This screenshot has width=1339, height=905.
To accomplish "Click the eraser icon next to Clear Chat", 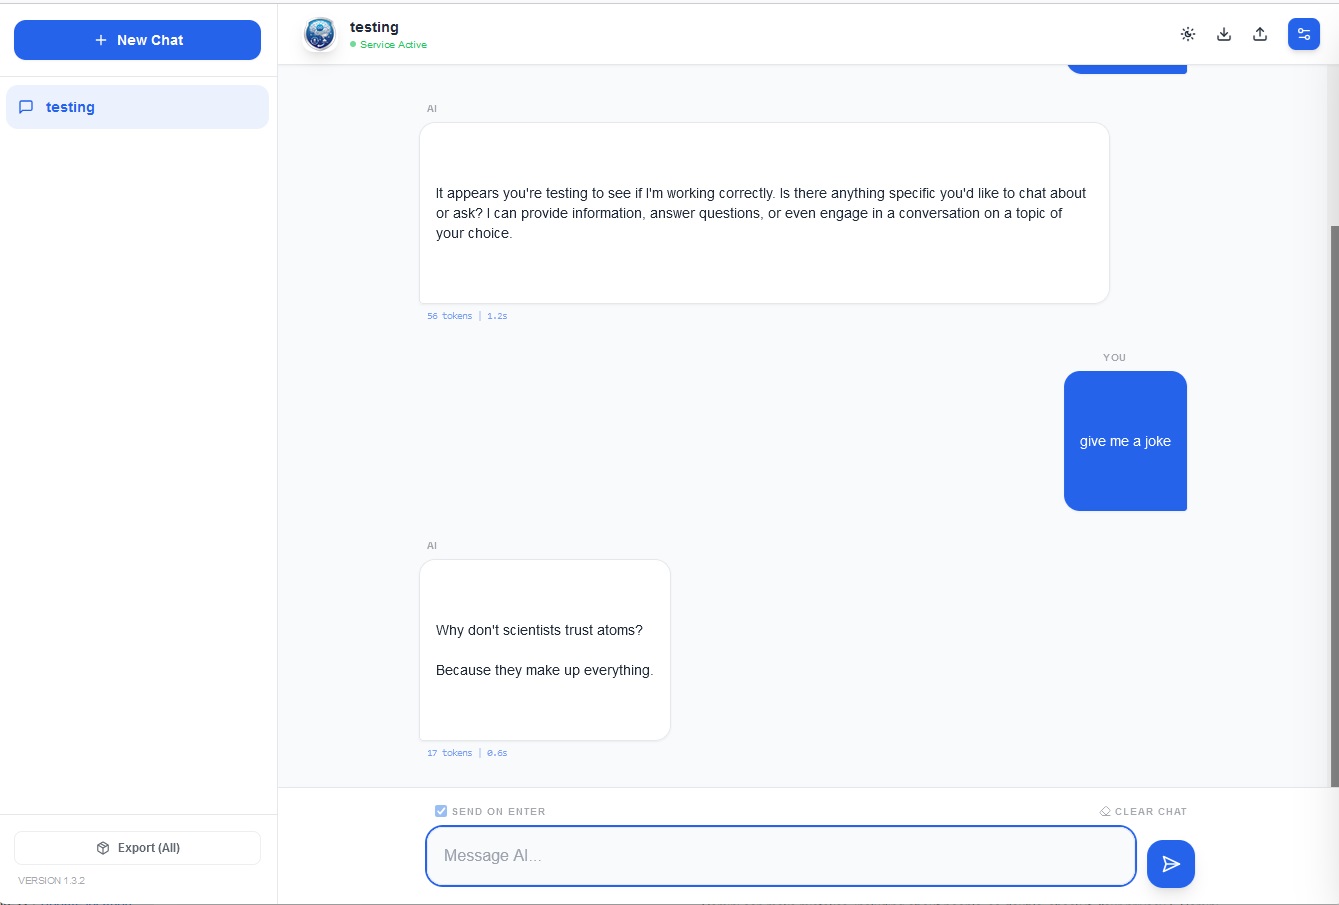I will click(1104, 811).
